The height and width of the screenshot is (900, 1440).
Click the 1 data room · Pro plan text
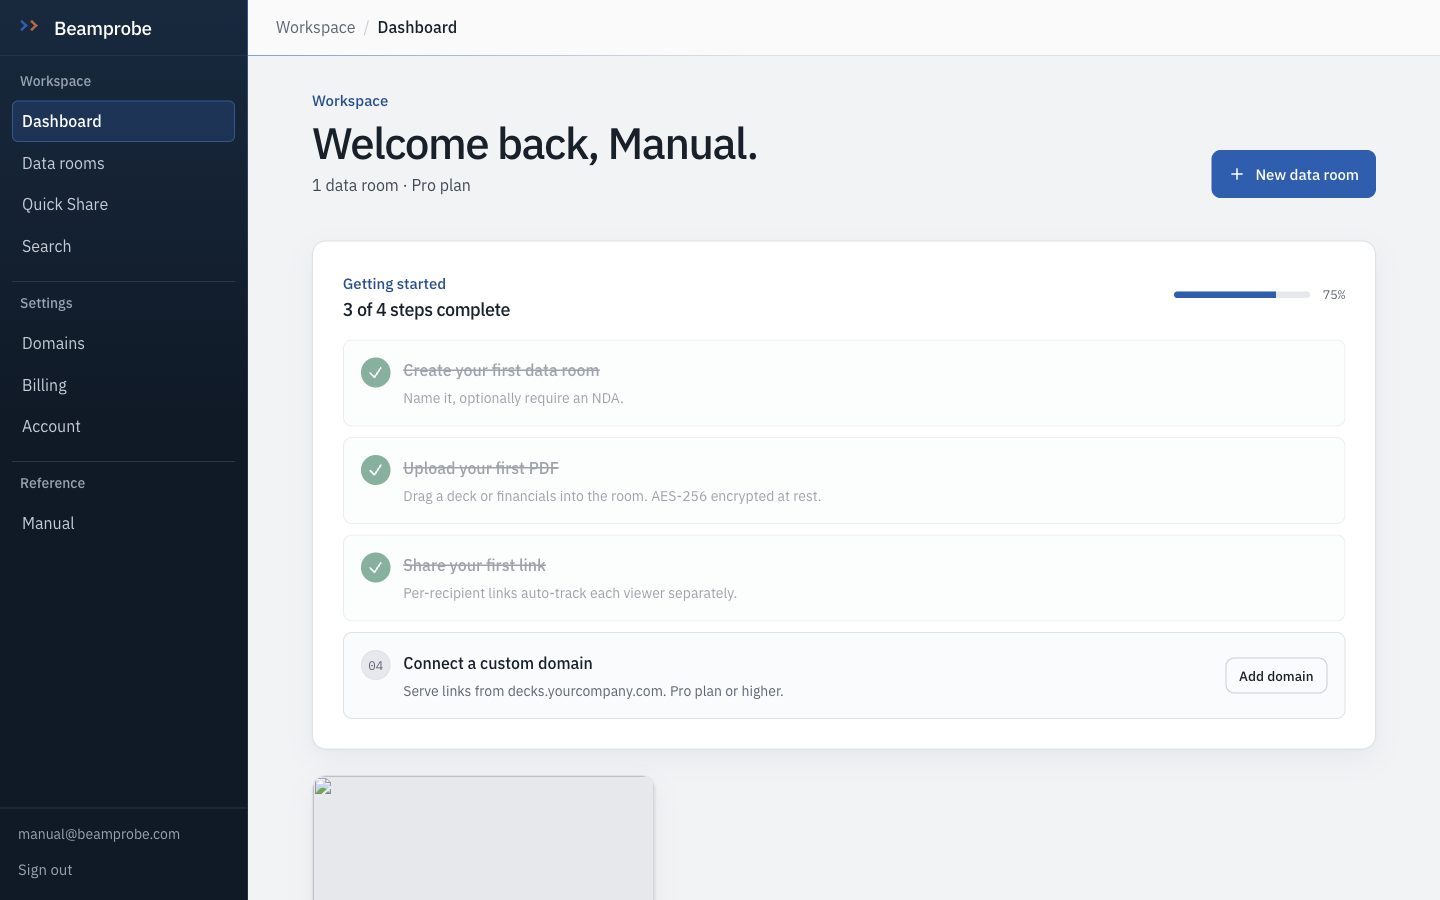click(391, 185)
